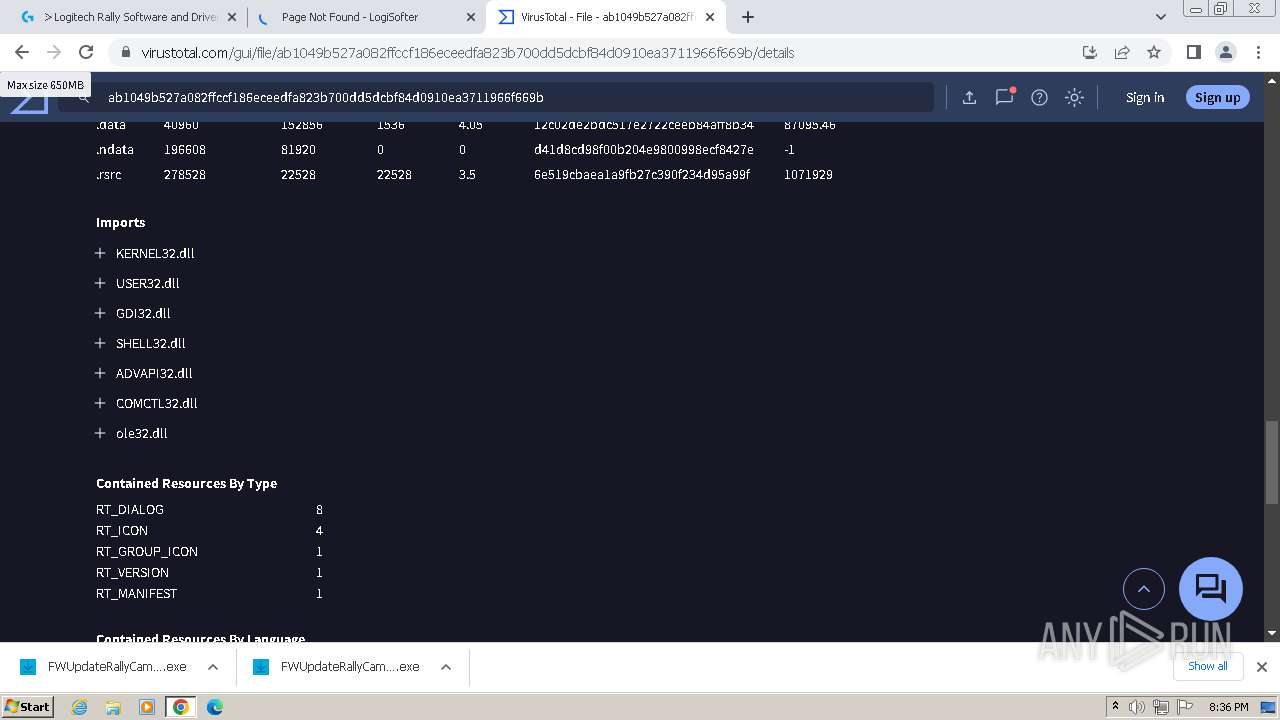Close the Logitech Rally Software tab
This screenshot has height=720, width=1280.
(x=233, y=17)
